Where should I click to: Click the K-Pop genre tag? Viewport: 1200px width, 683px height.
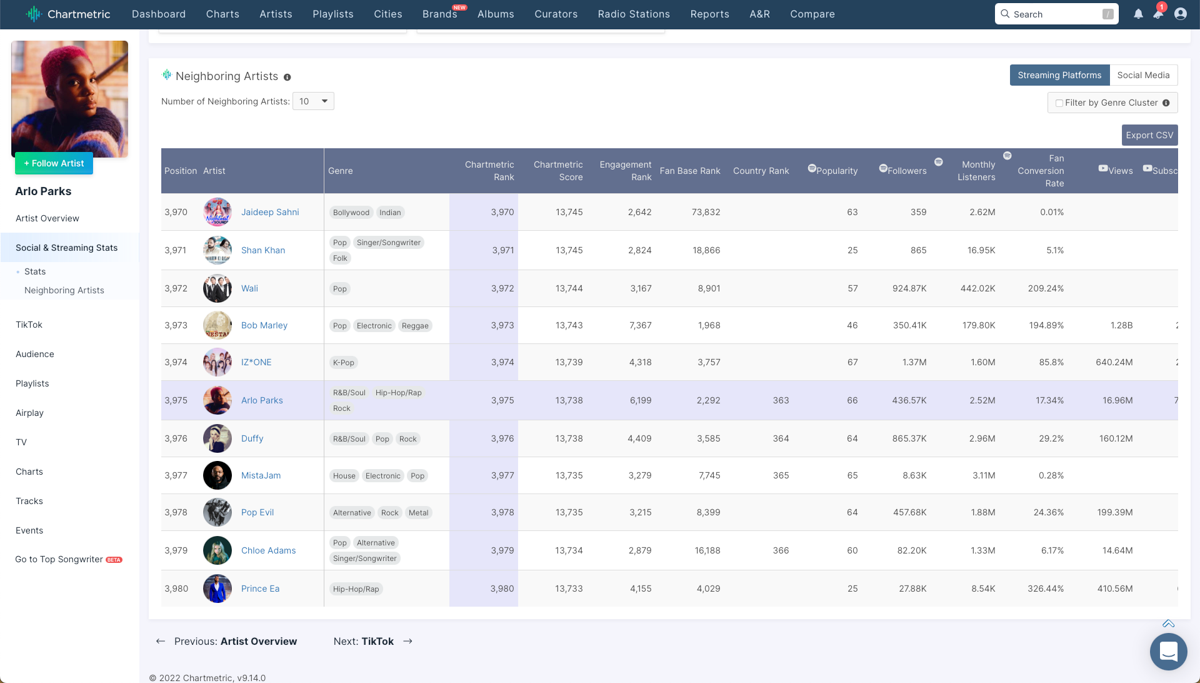344,362
